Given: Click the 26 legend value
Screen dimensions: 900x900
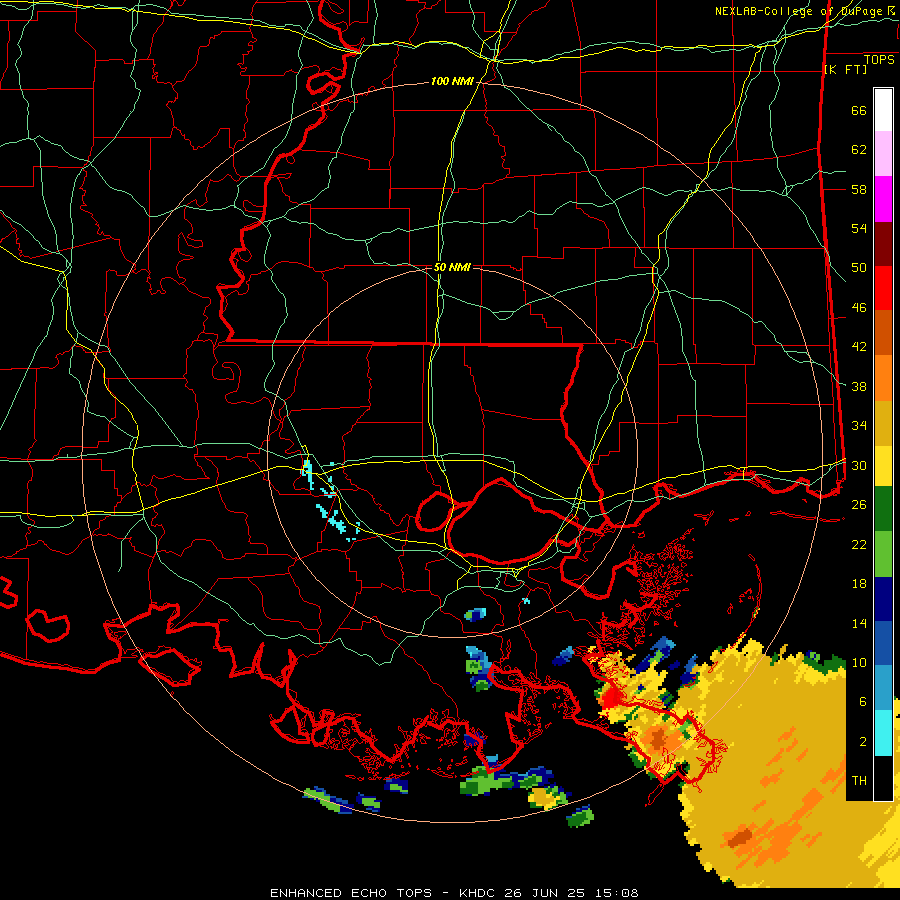Looking at the screenshot, I should point(859,505).
